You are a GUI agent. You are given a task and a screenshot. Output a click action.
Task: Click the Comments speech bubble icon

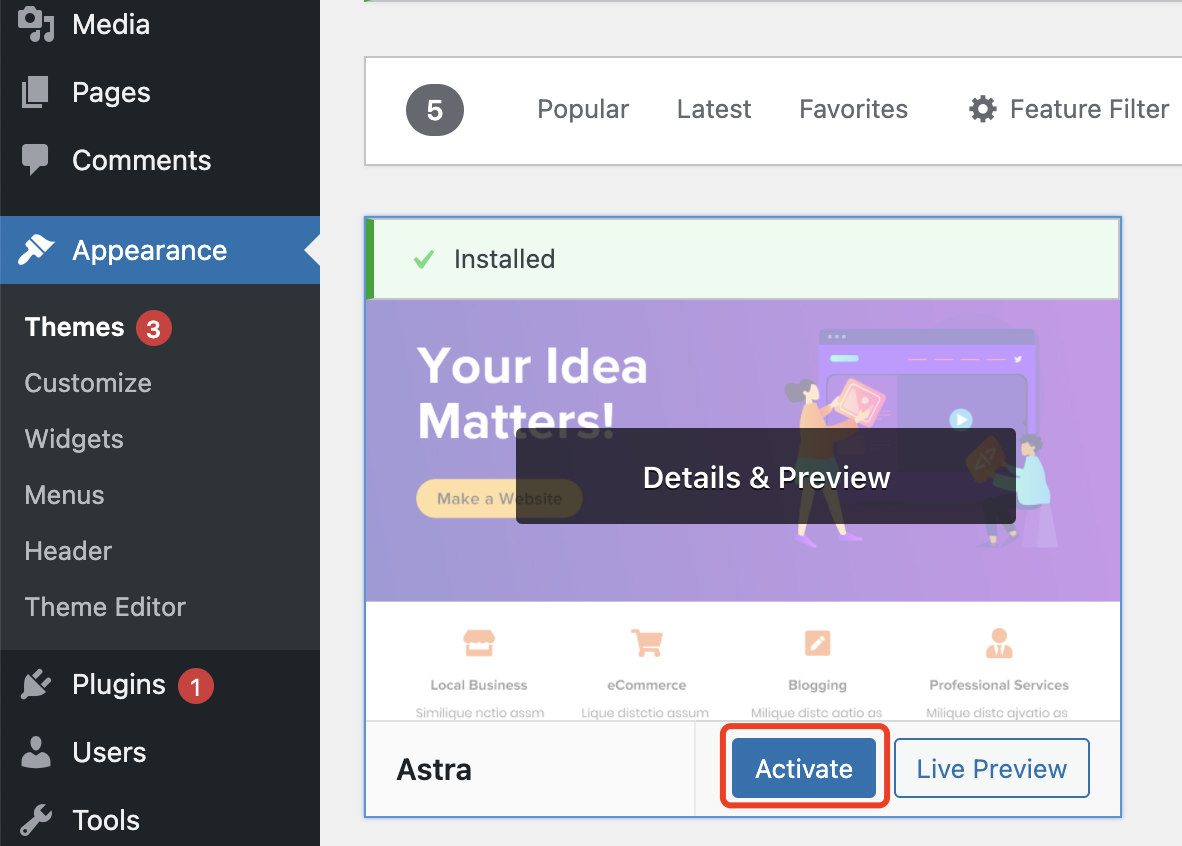[35, 159]
